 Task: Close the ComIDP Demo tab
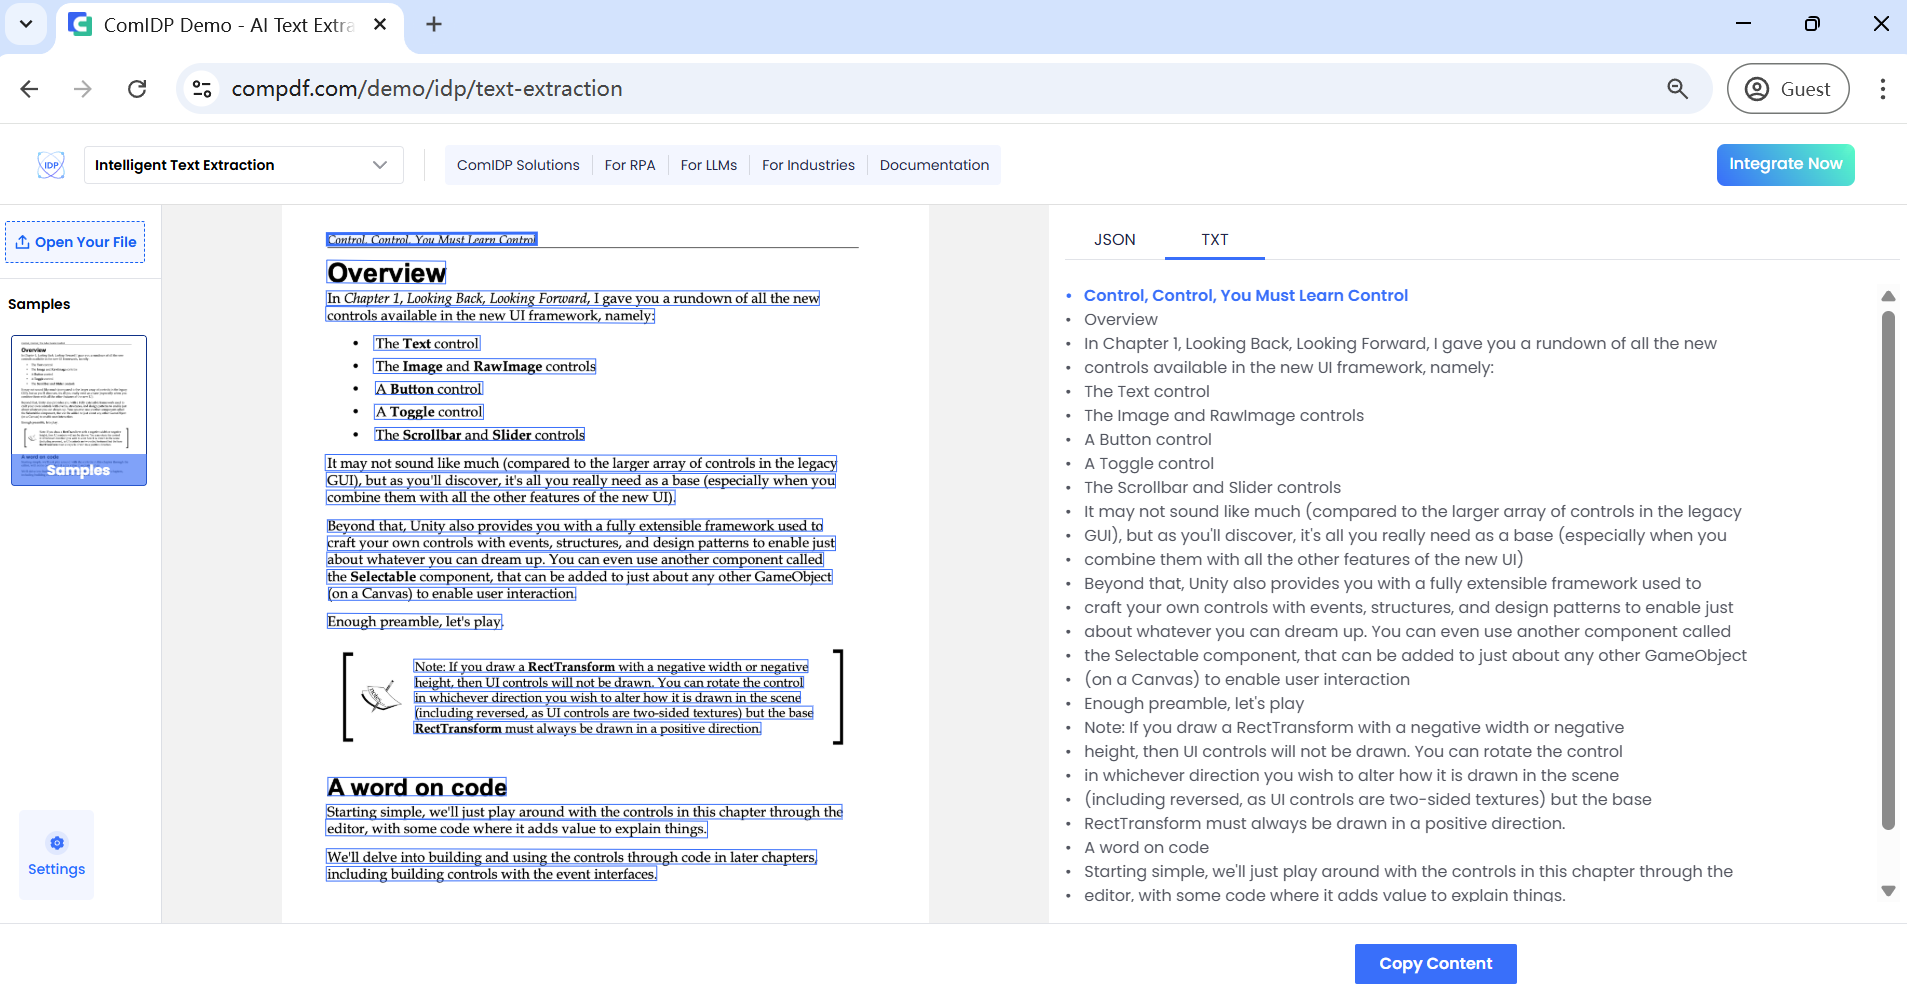coord(380,25)
